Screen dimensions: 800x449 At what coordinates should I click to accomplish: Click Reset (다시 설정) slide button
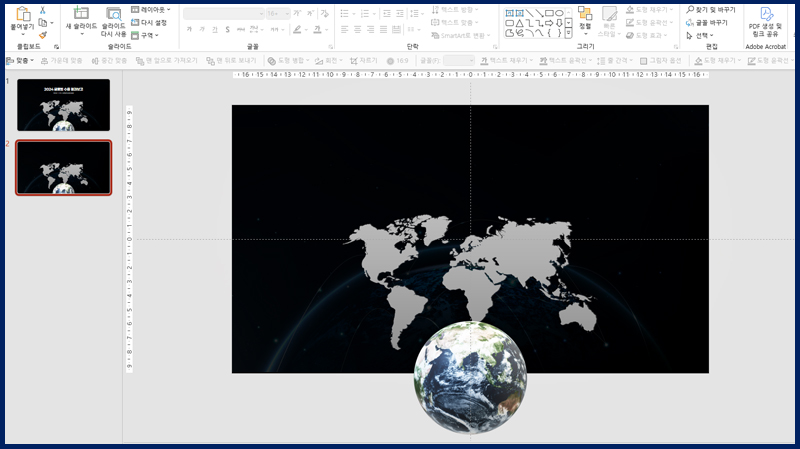[149, 22]
